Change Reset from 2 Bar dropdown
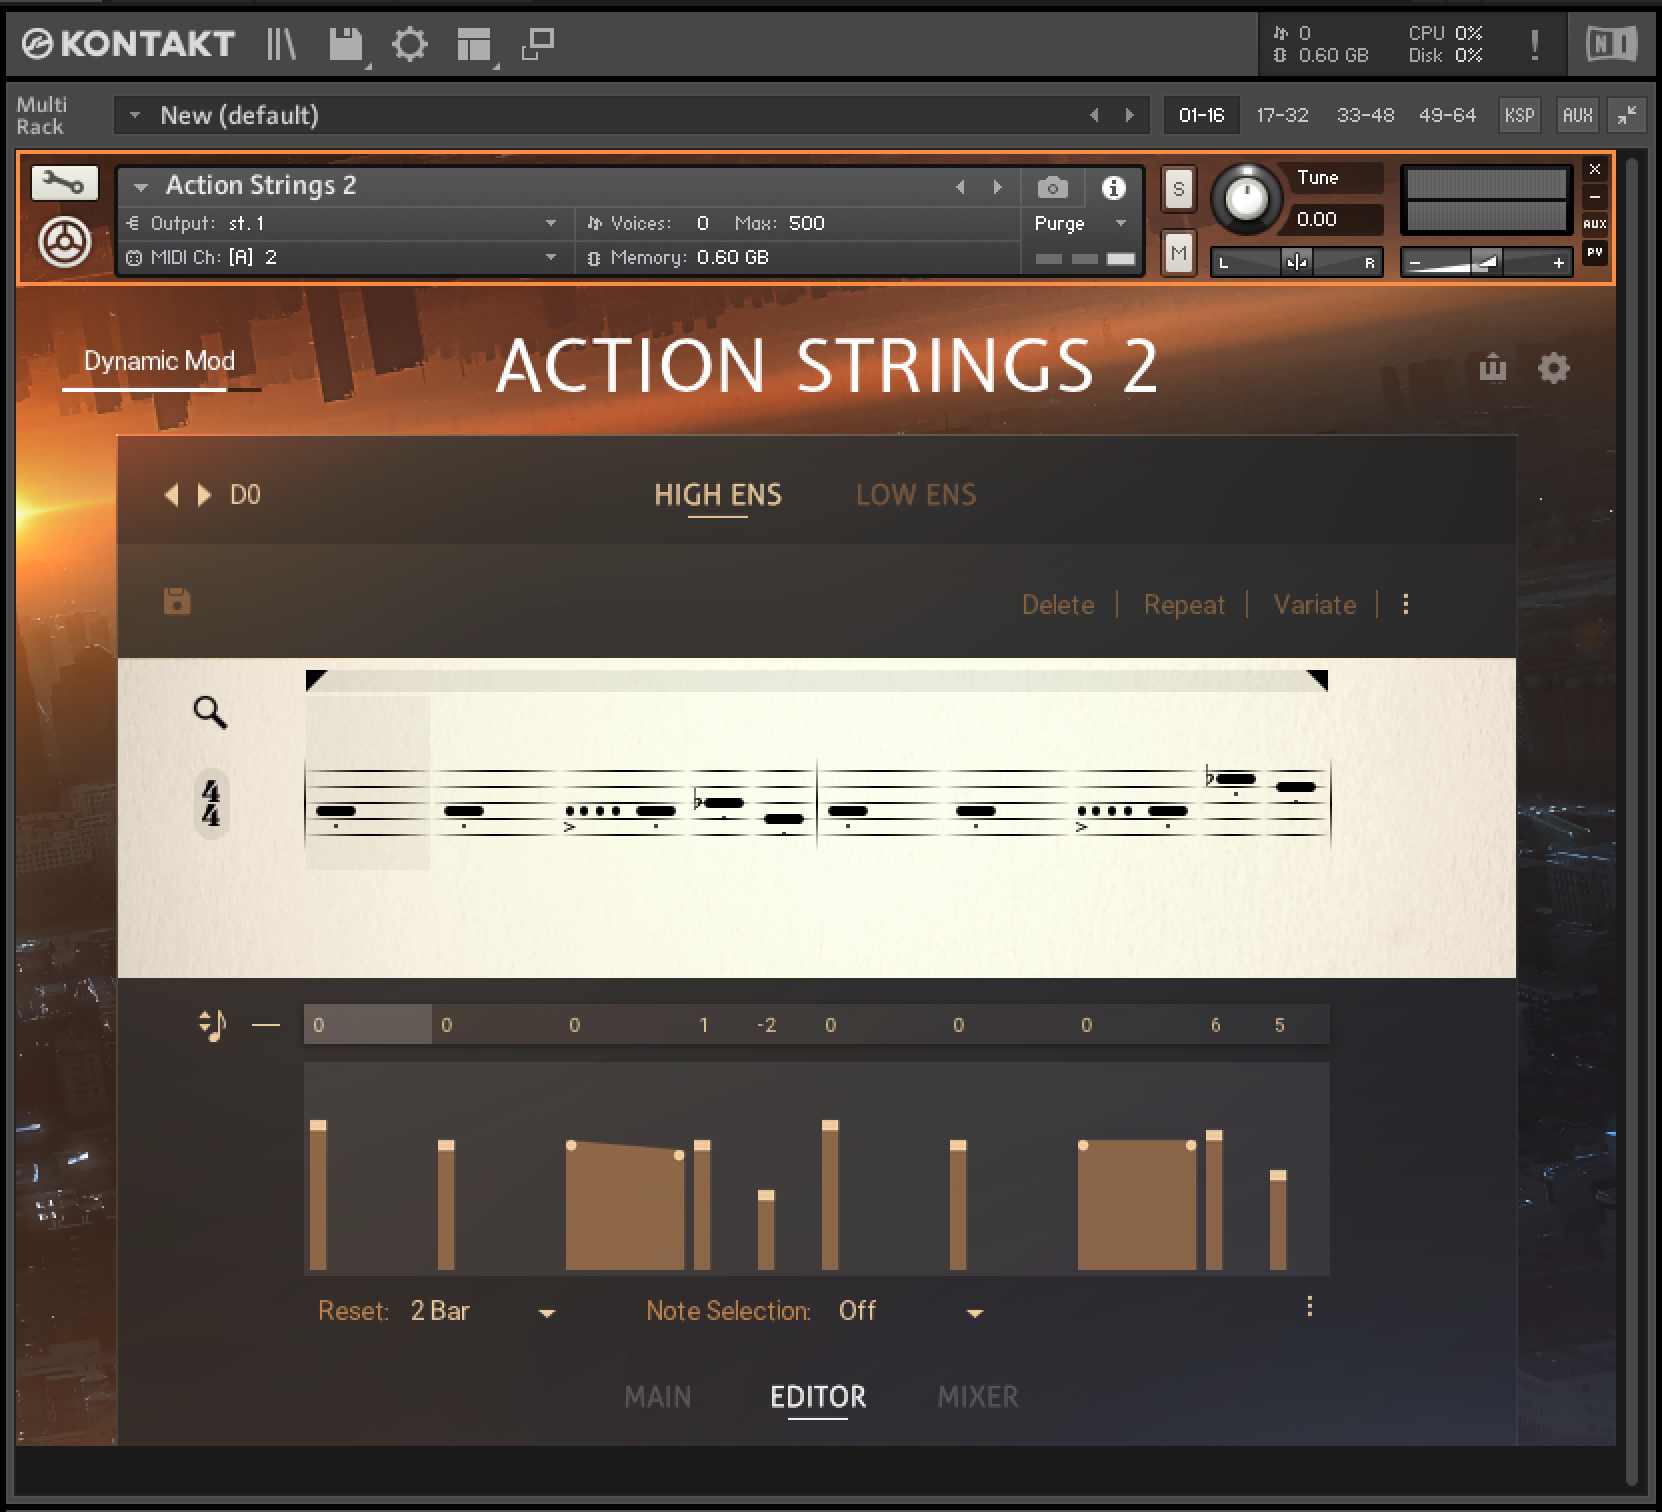This screenshot has height=1512, width=1662. point(546,1311)
